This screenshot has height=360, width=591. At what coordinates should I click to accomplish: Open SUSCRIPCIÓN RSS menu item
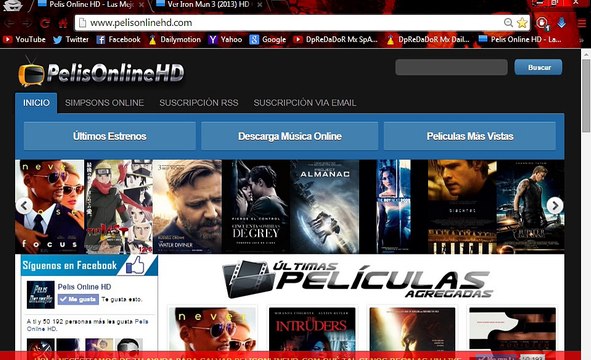tap(199, 103)
